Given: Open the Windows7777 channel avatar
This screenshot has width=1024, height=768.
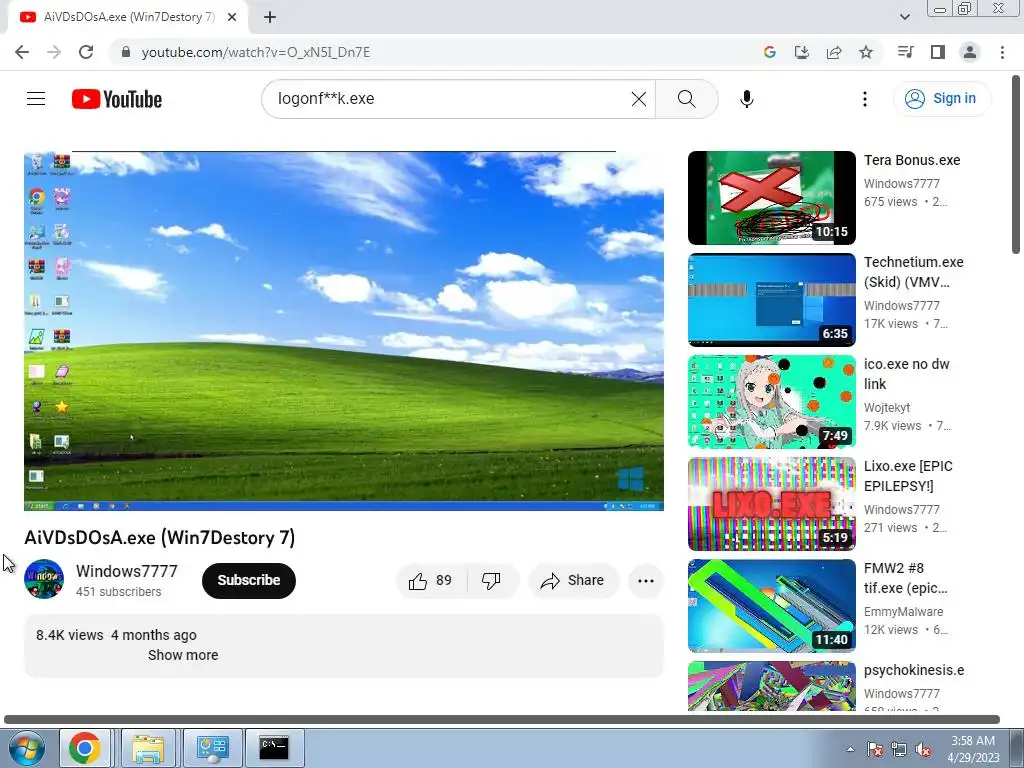Looking at the screenshot, I should 44,579.
